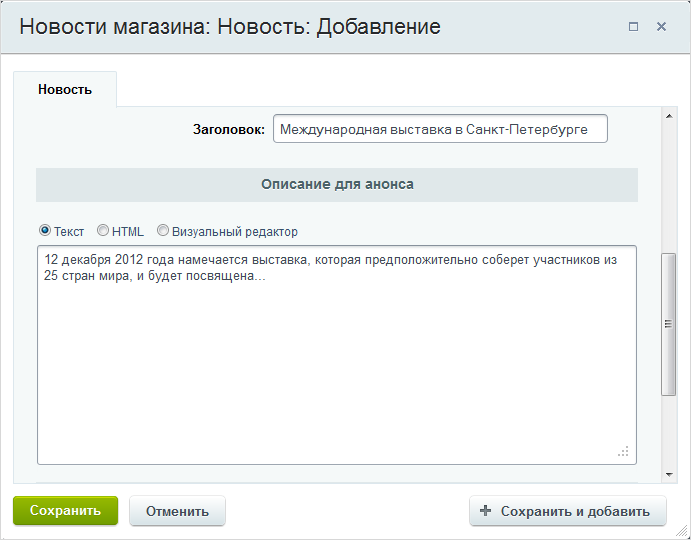Click inside the announcement description textarea
Image resolution: width=691 pixels, height=540 pixels.
click(337, 355)
